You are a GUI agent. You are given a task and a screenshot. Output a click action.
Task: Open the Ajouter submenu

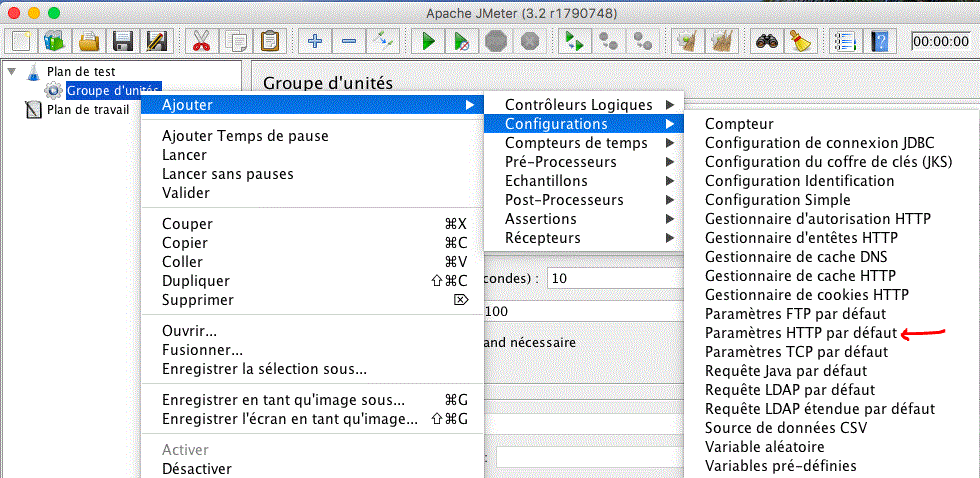(312, 105)
